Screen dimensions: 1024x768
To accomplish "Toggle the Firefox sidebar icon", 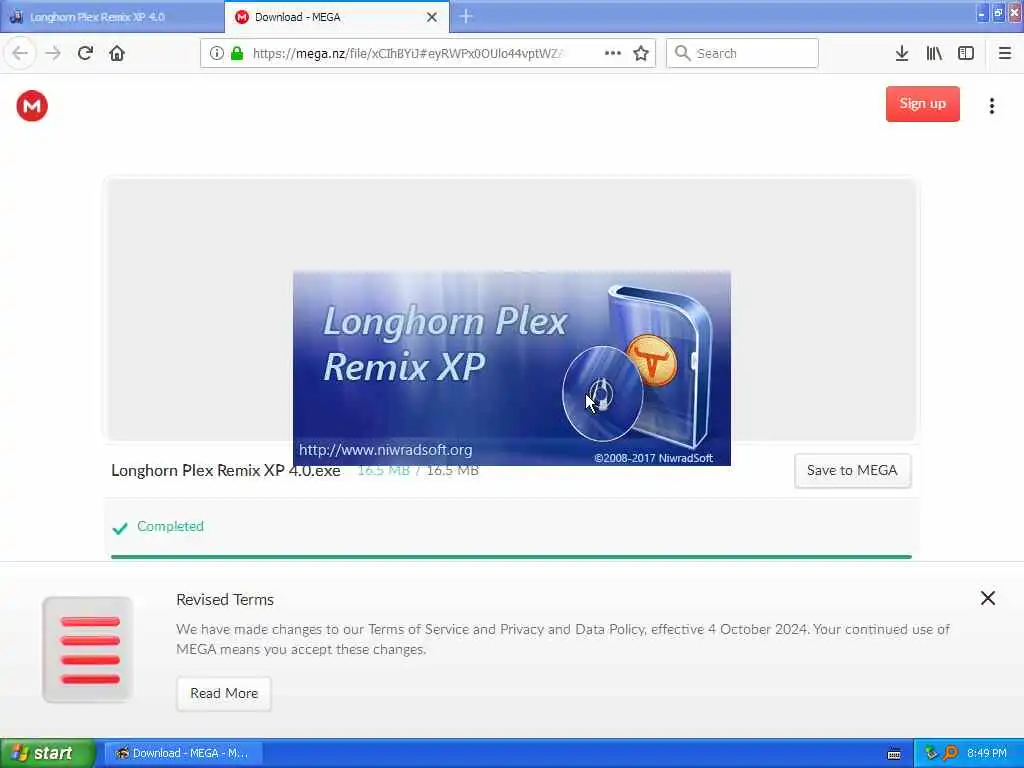I will tap(966, 53).
